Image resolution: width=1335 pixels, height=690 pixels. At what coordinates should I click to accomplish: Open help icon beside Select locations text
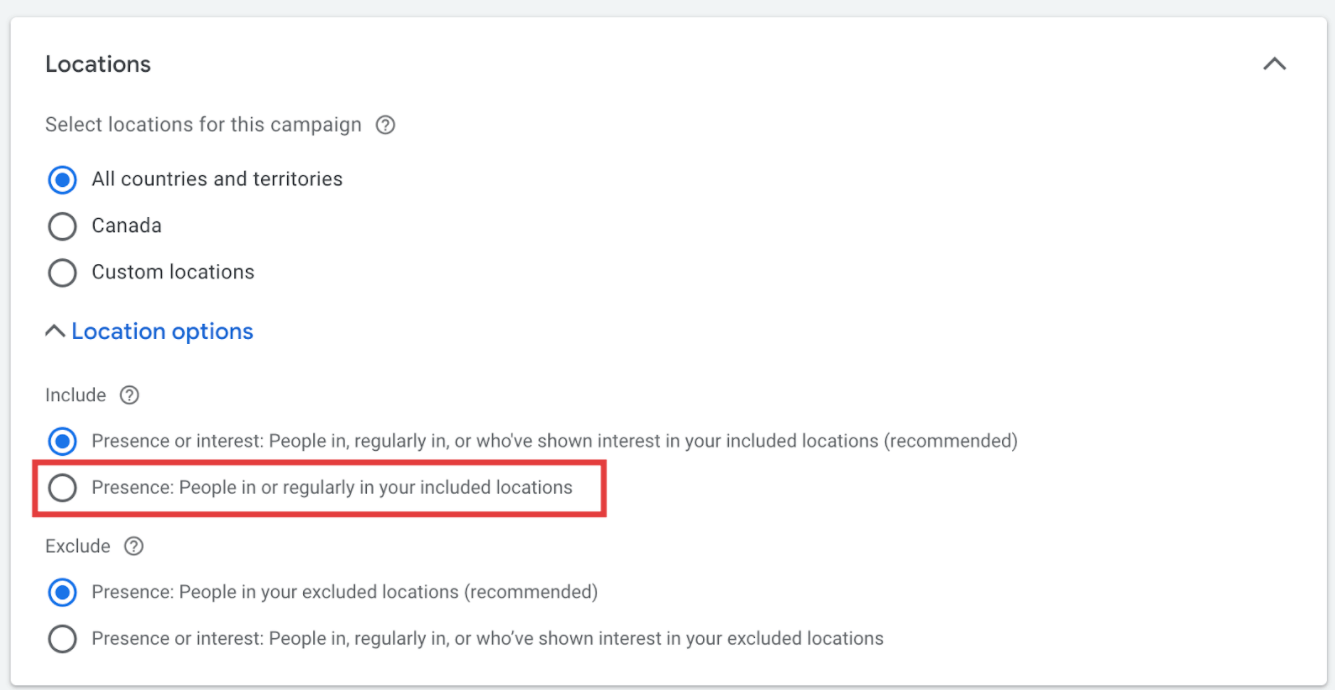[385, 125]
